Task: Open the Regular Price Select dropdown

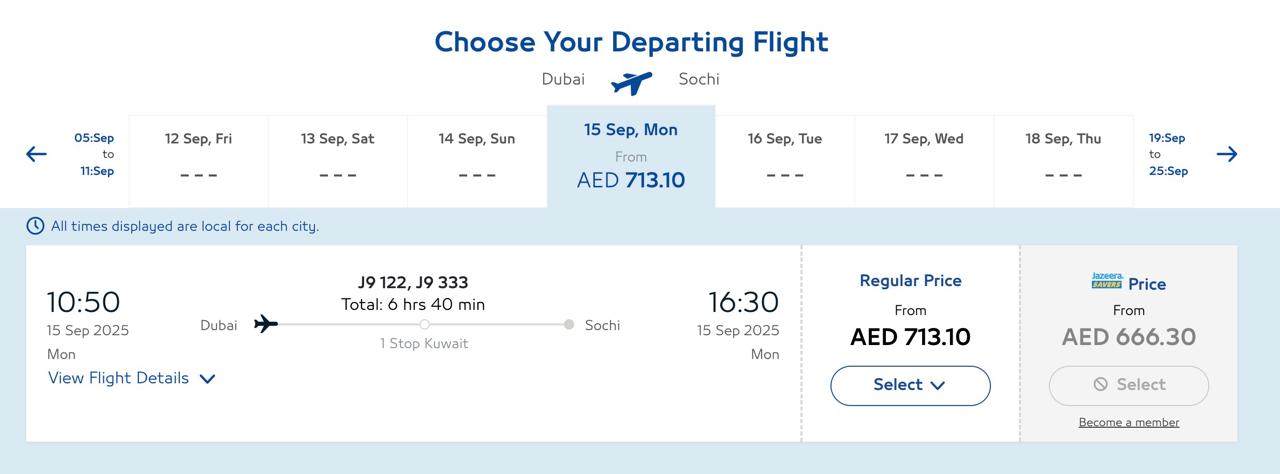Action: click(910, 385)
